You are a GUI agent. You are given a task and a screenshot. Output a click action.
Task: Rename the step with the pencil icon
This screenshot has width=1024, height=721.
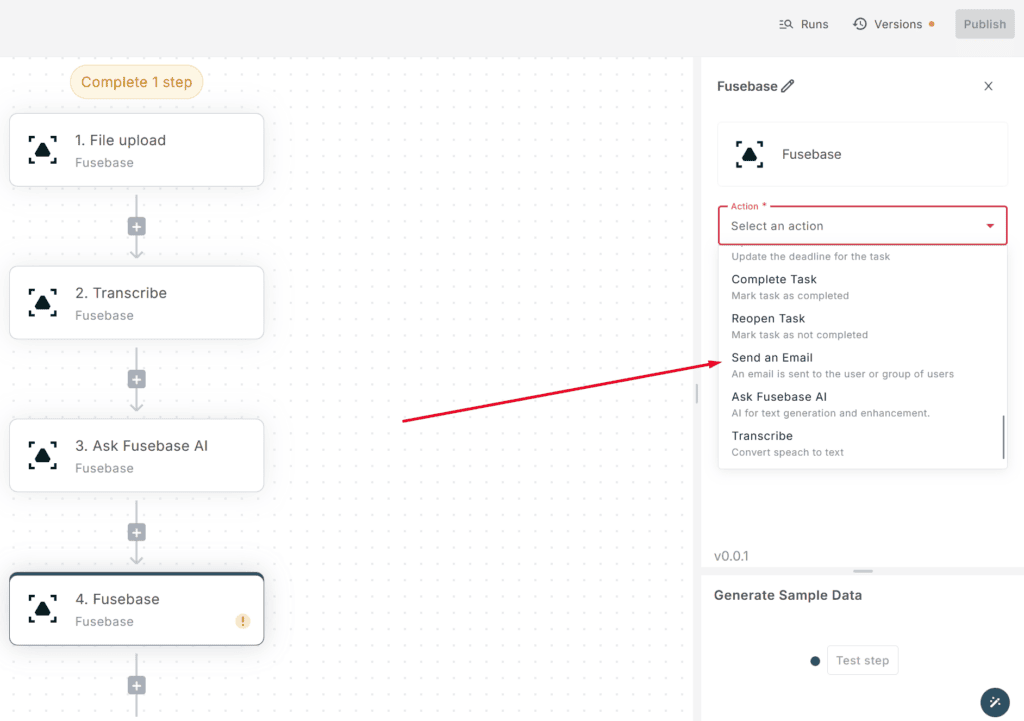point(788,86)
